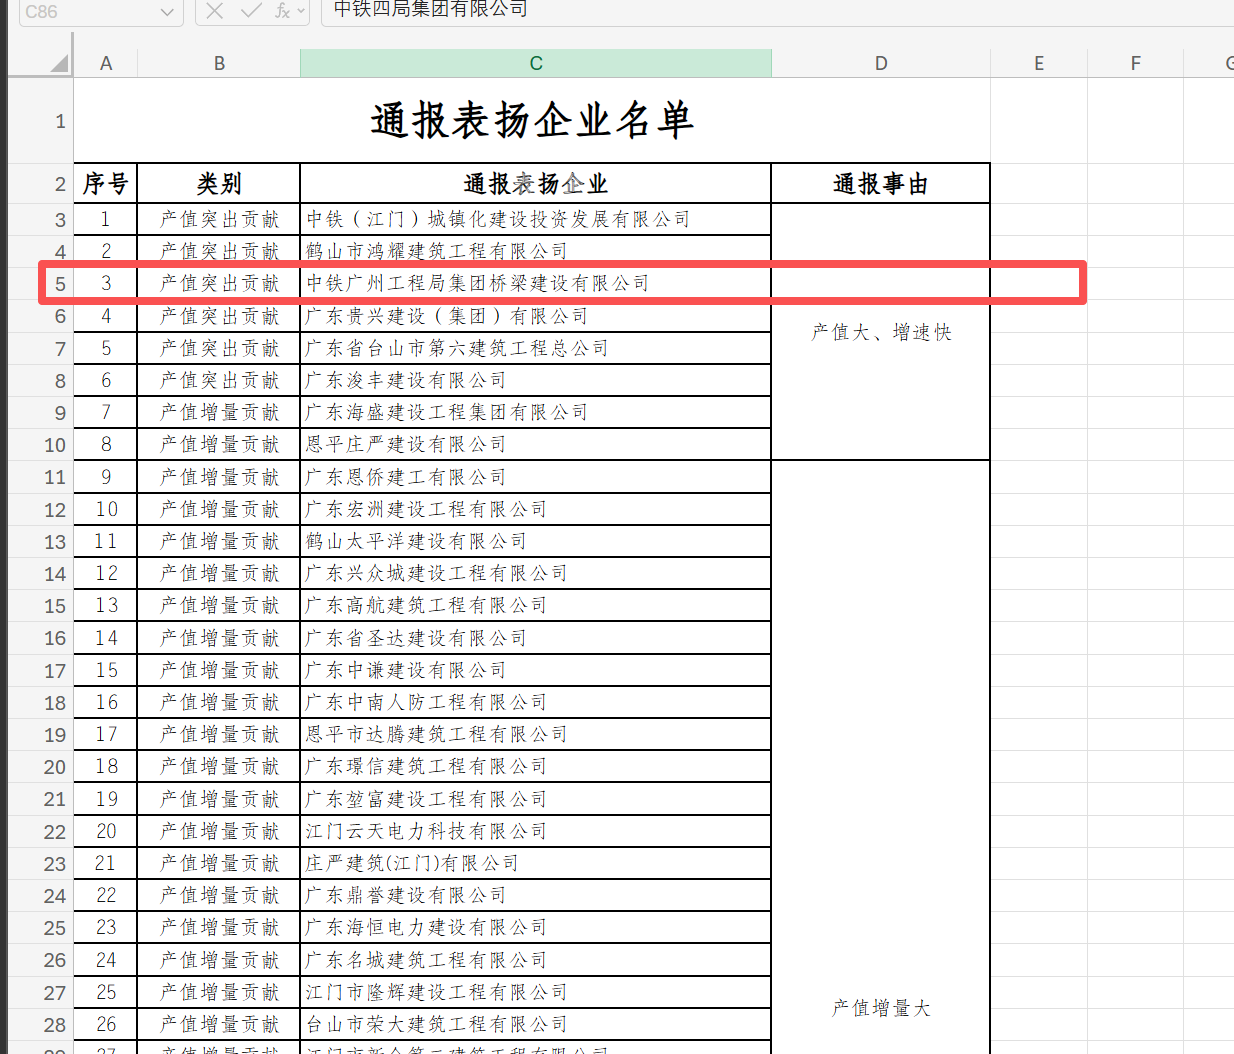Click the 类别 header cell
The height and width of the screenshot is (1054, 1234).
point(219,184)
